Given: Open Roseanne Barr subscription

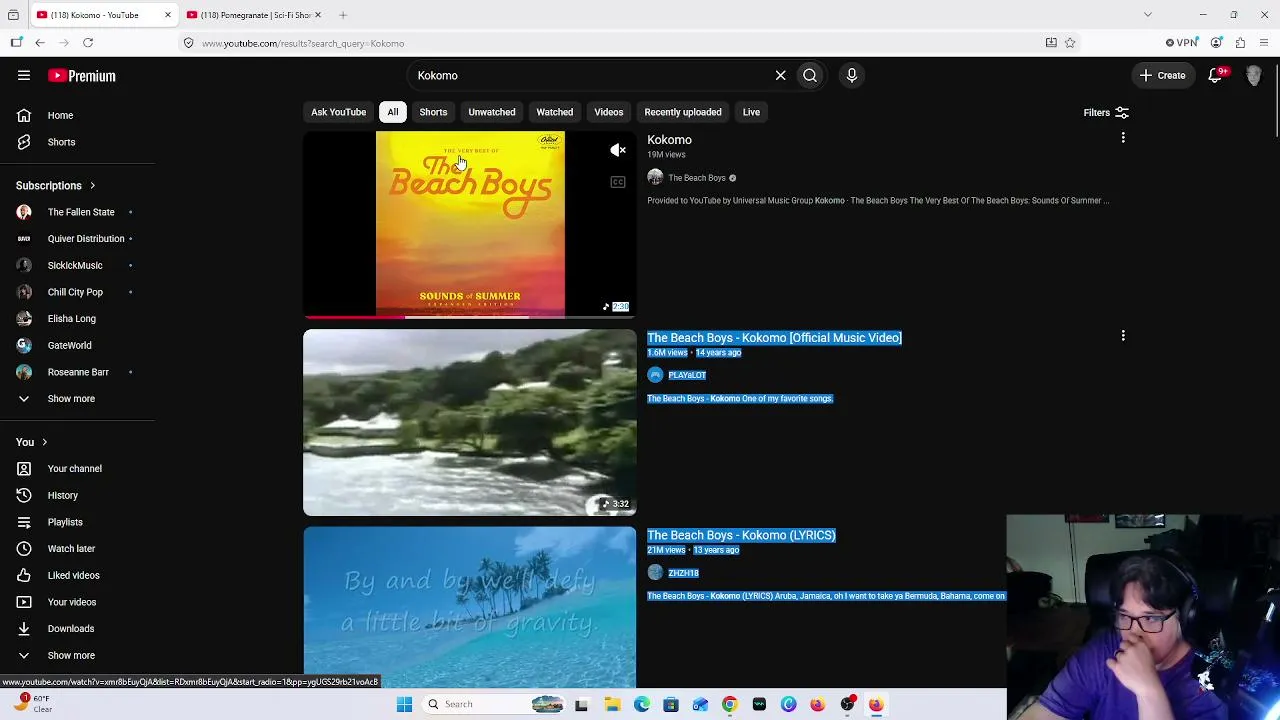Looking at the screenshot, I should 77,372.
